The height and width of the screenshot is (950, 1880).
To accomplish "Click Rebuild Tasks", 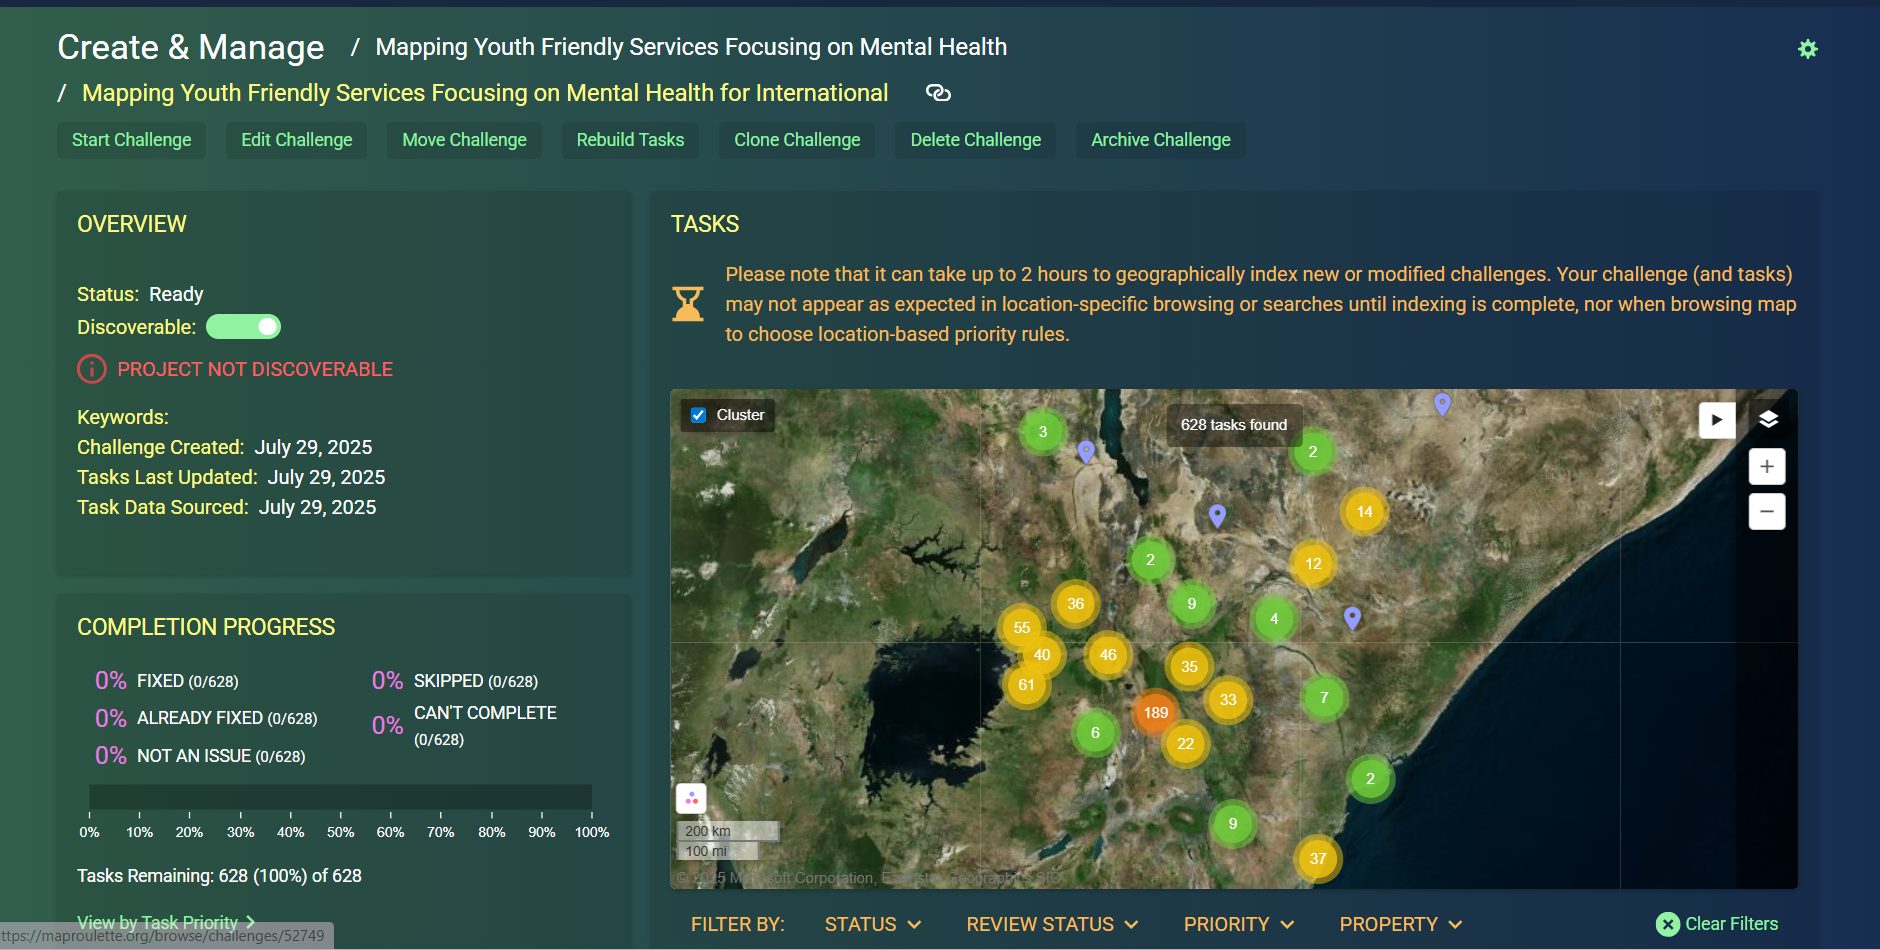I will pyautogui.click(x=630, y=140).
